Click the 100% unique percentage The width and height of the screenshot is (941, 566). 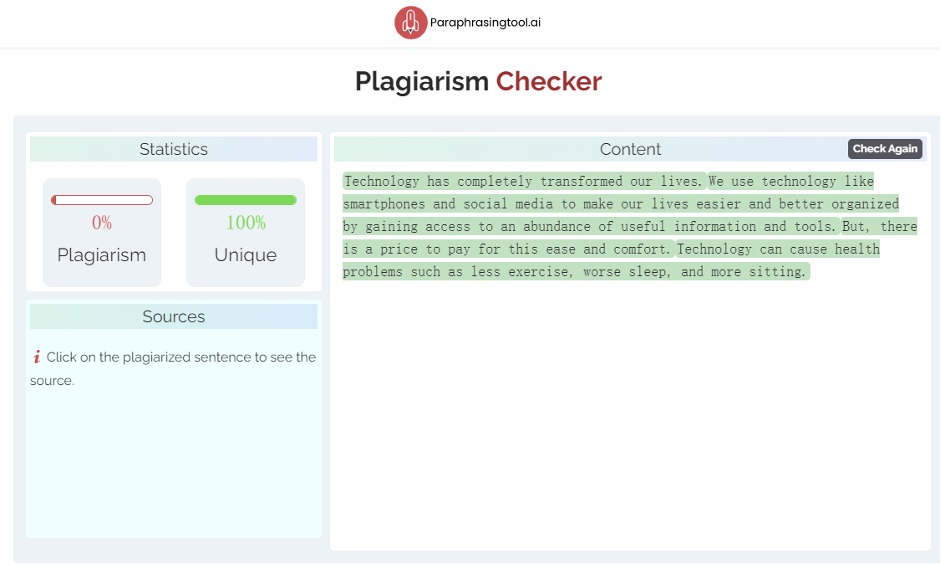[x=245, y=223]
